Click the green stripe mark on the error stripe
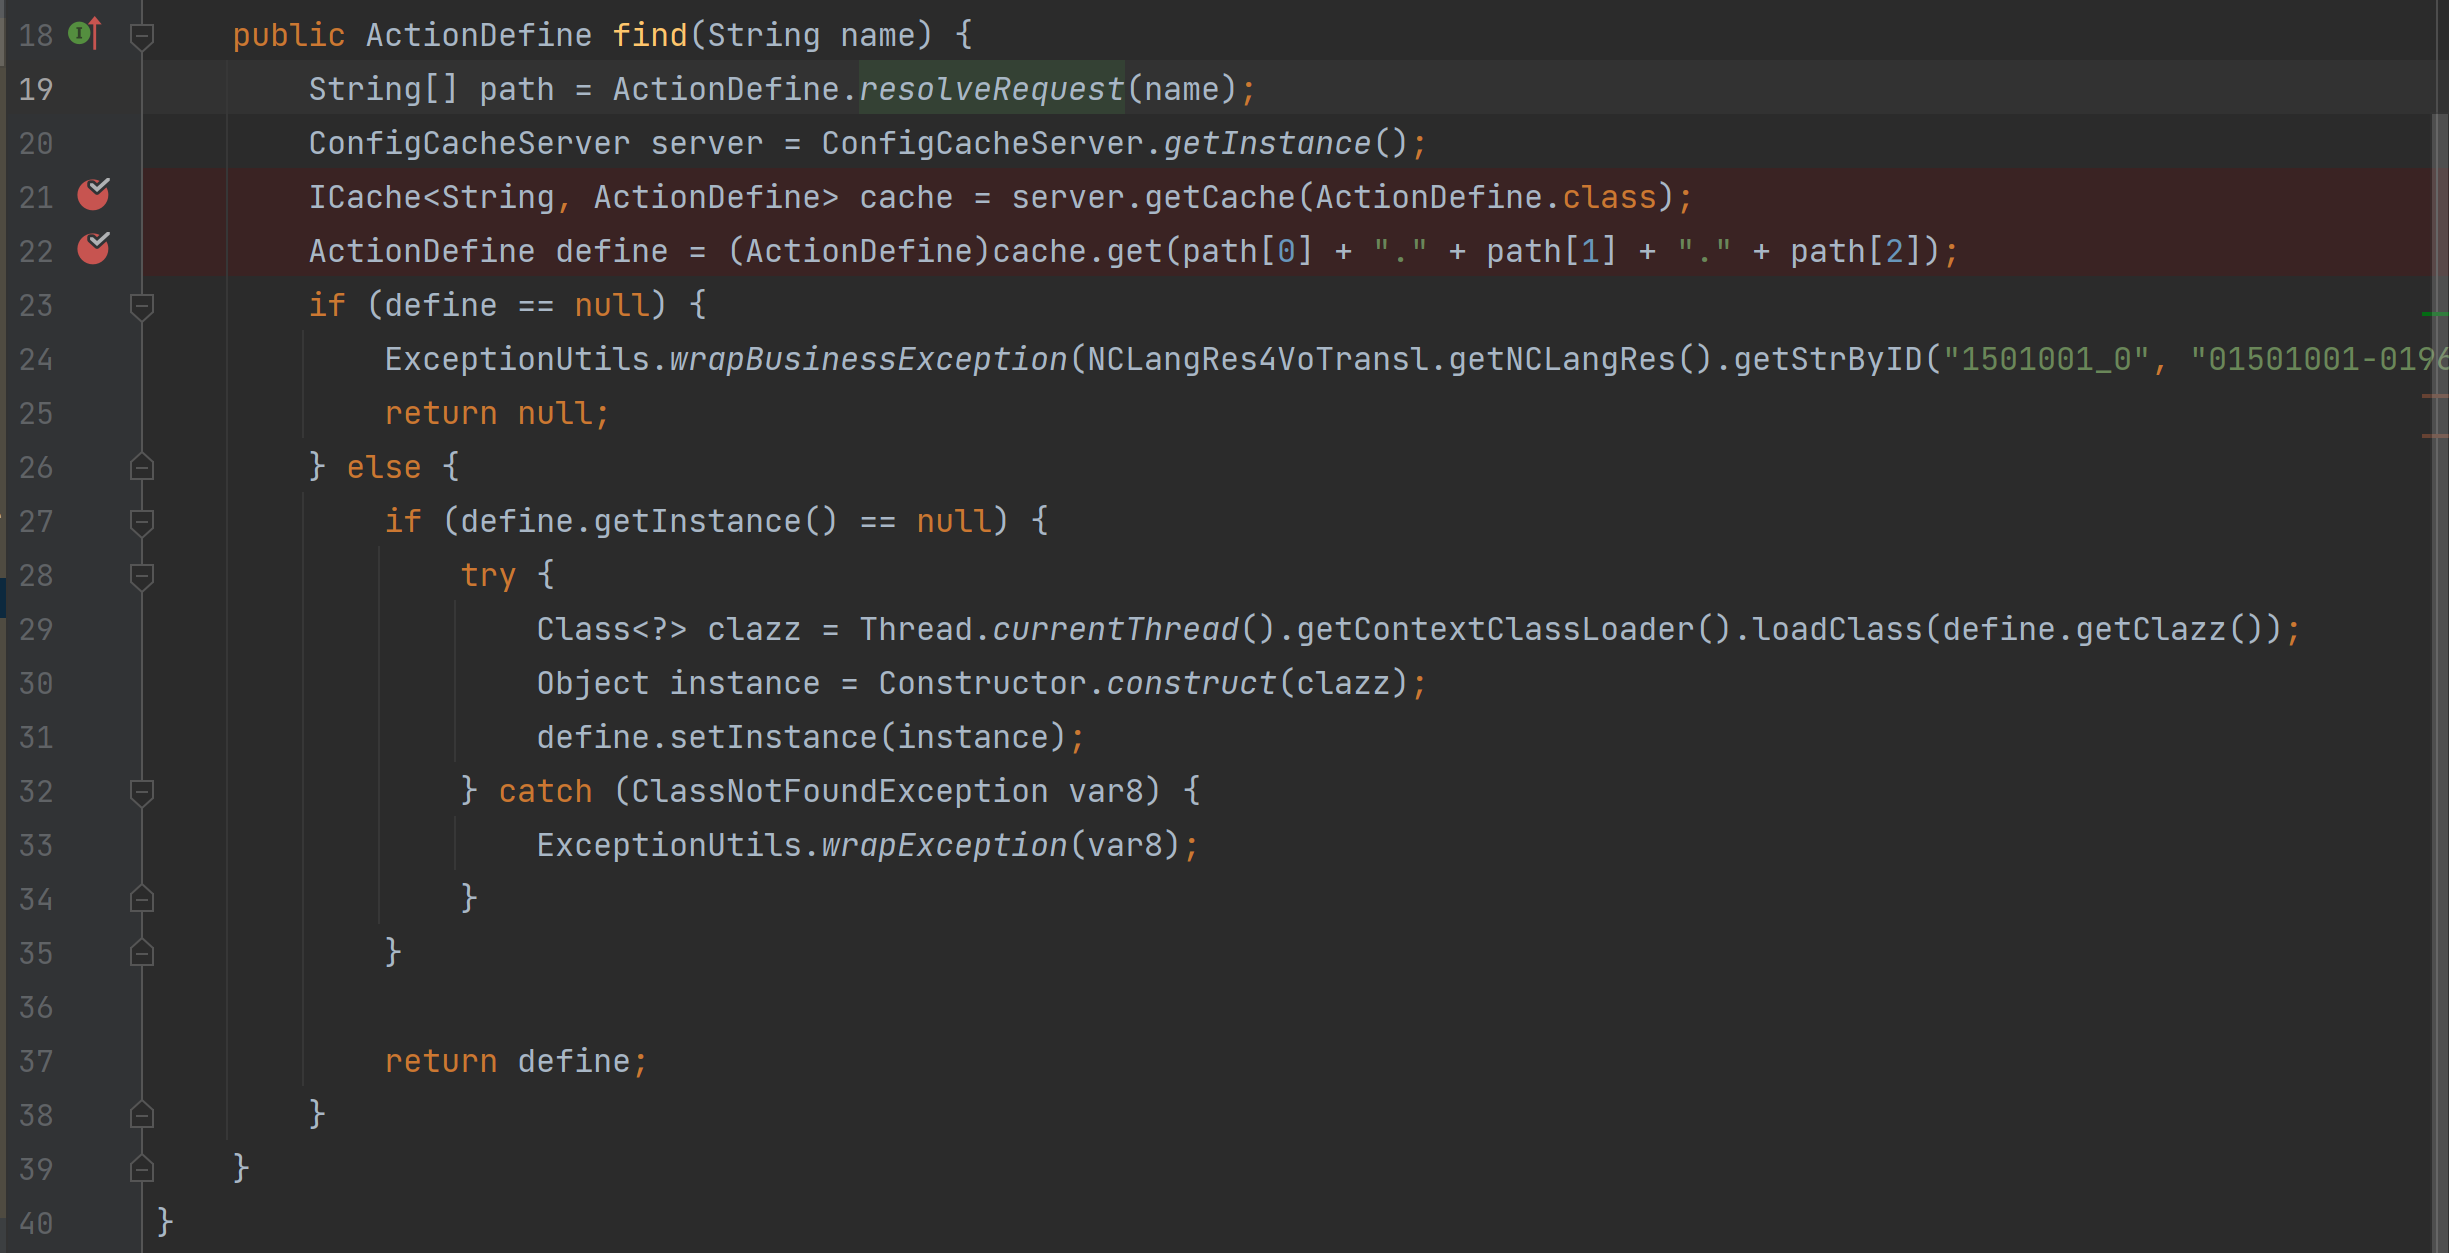The image size is (2449, 1253). pos(2435,314)
